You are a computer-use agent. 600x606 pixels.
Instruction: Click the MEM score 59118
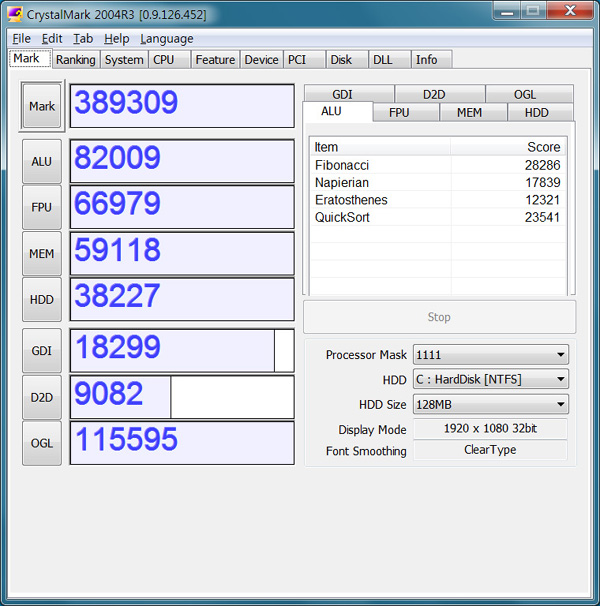click(182, 254)
